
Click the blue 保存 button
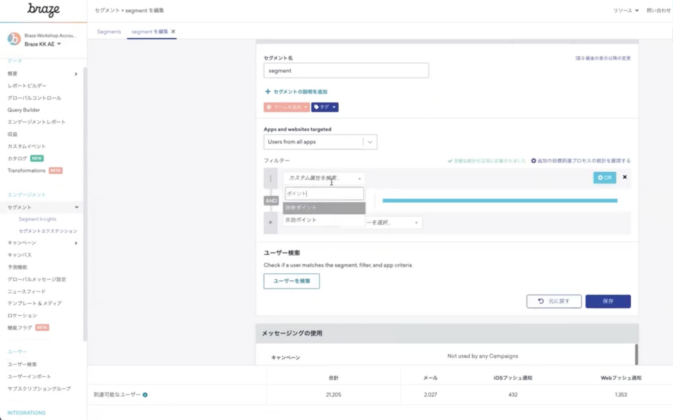(x=608, y=301)
